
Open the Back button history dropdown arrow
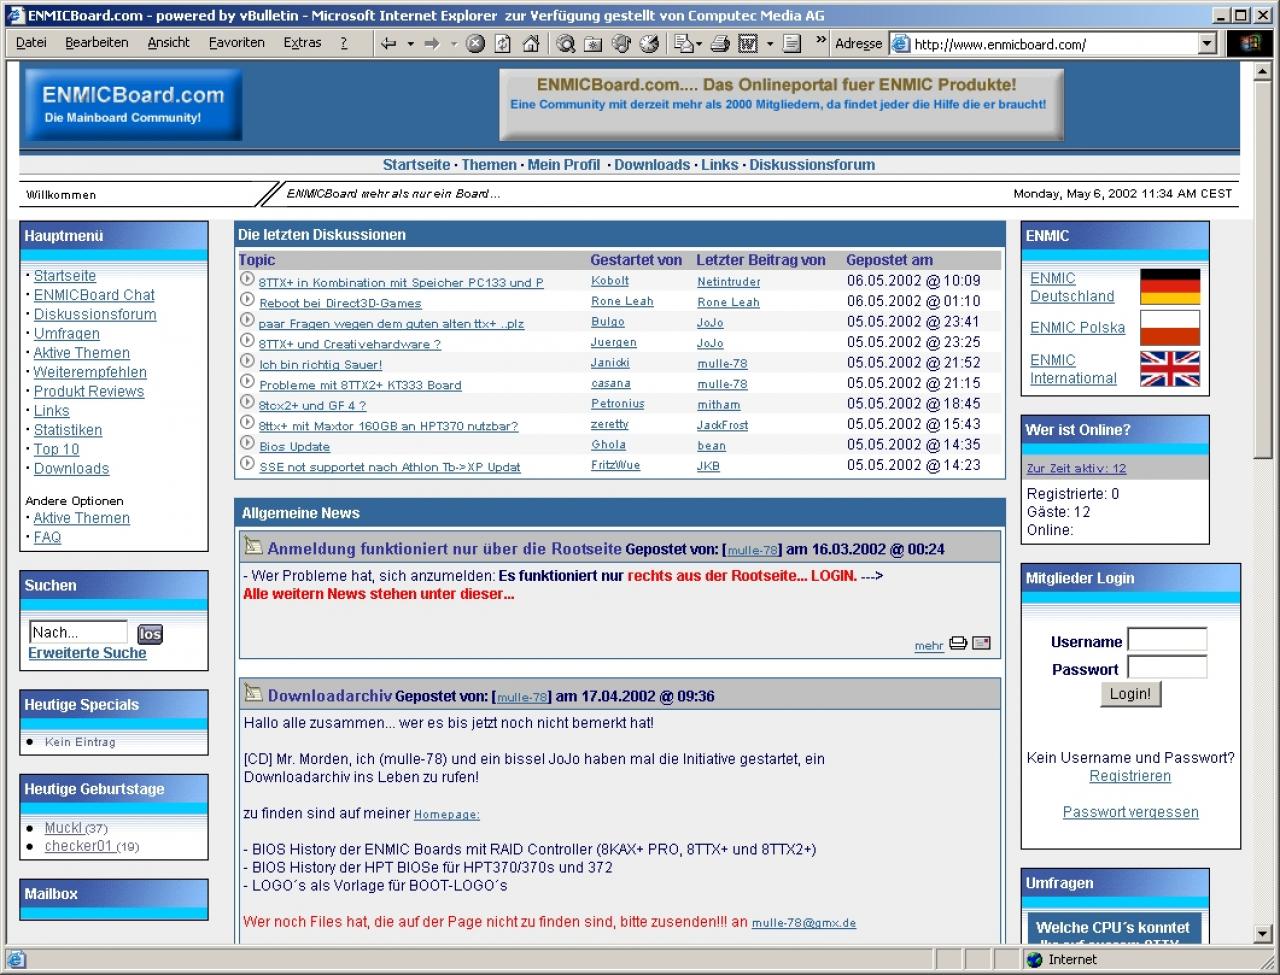point(410,43)
